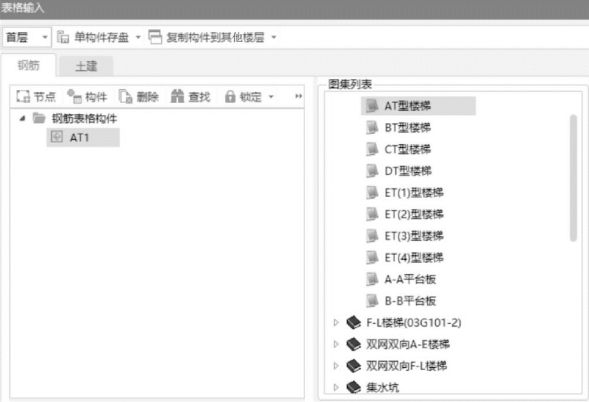The image size is (589, 402).
Task: Switch to the 土建 tab
Action: coord(86,66)
